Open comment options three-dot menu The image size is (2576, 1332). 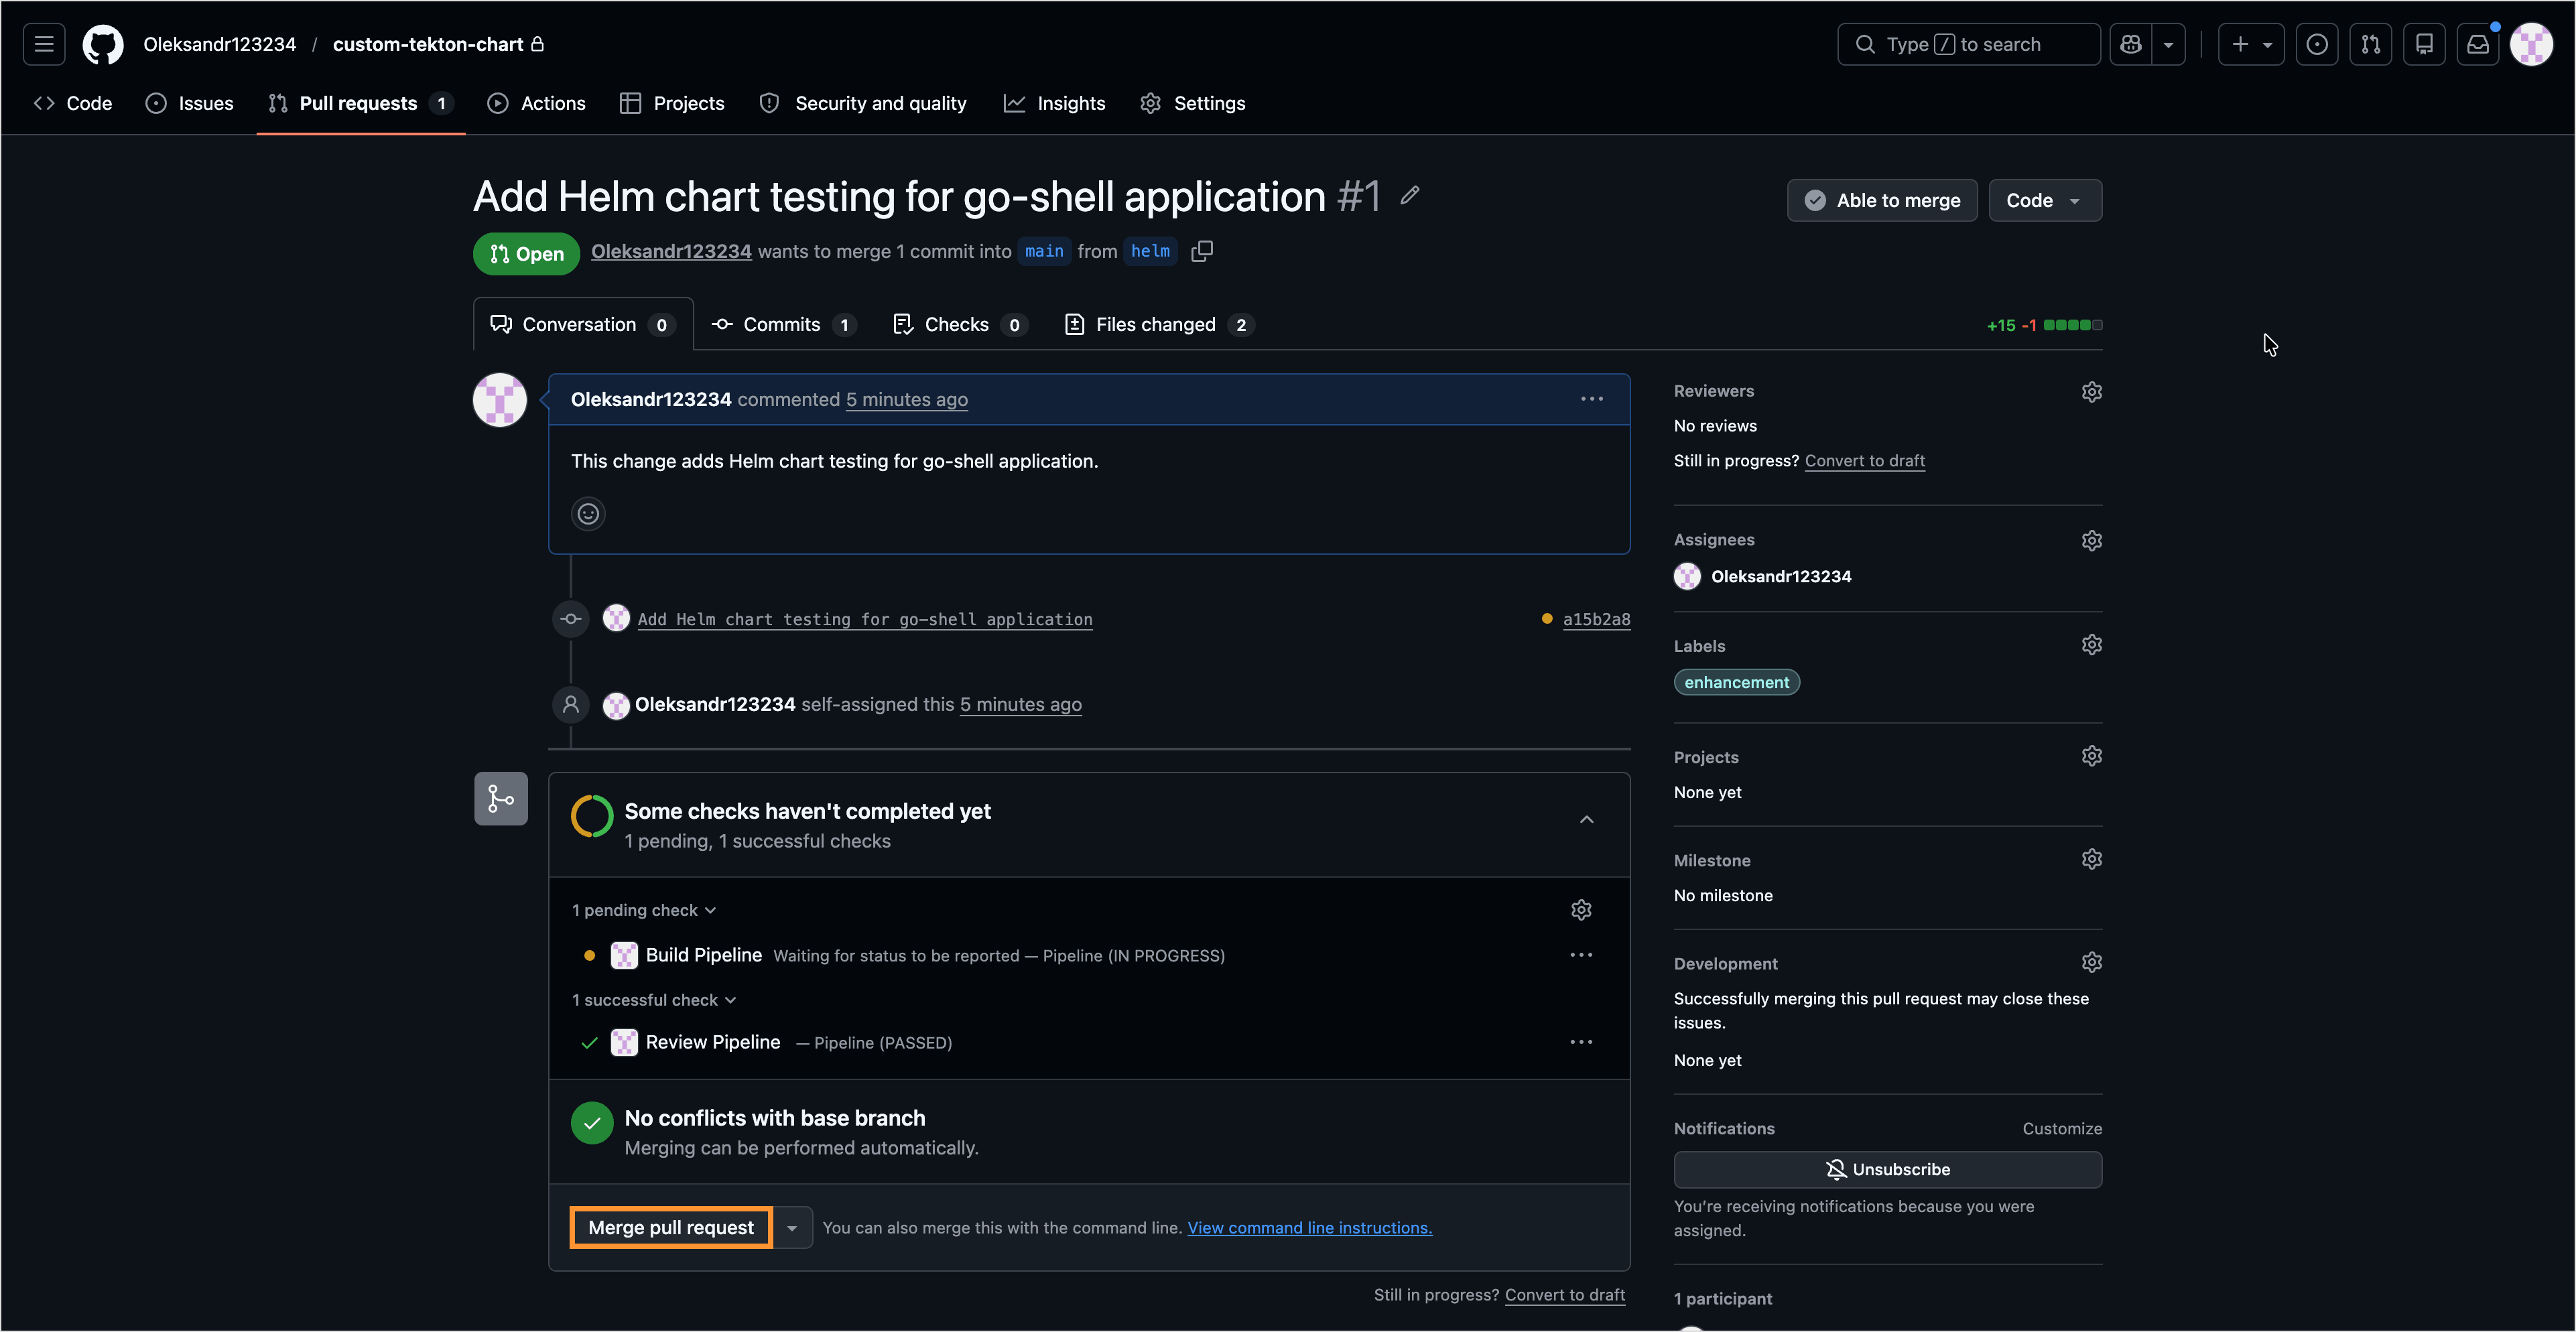click(1592, 399)
